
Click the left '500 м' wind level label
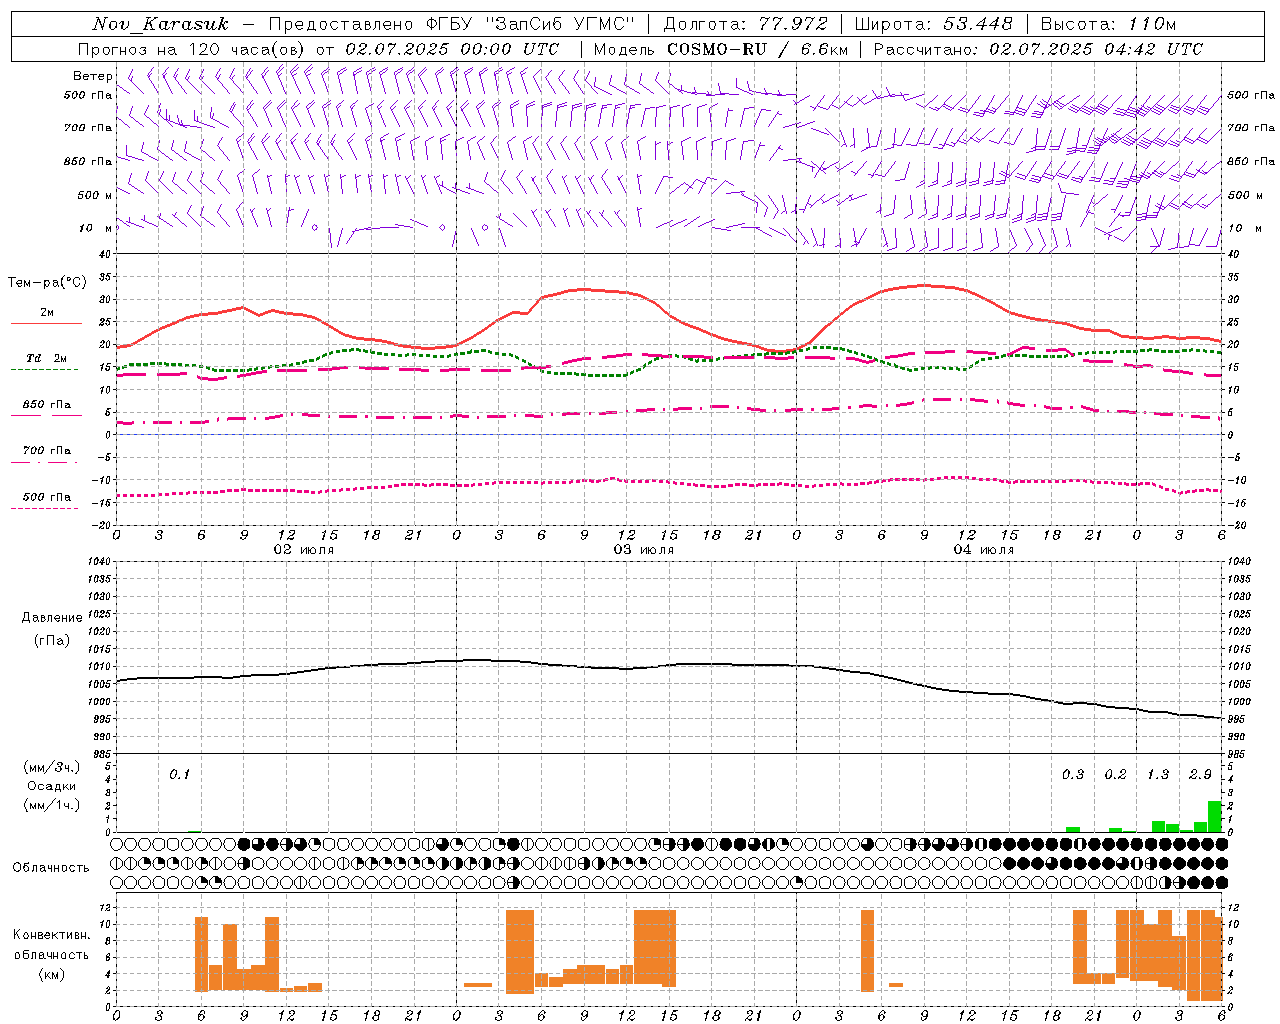tap(95, 195)
